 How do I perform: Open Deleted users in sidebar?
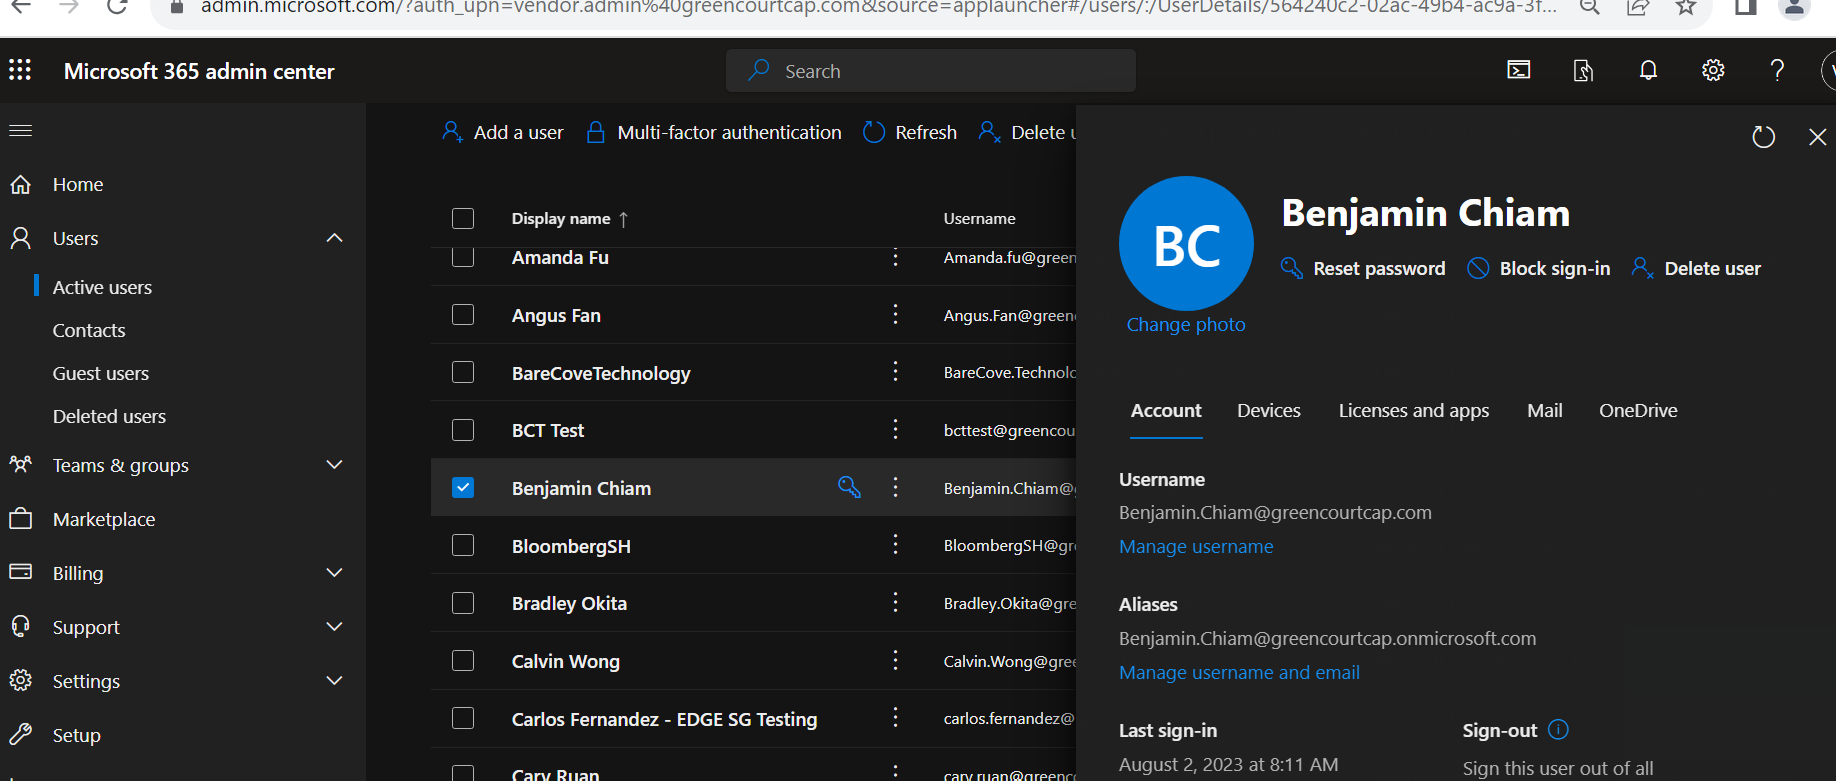point(109,416)
